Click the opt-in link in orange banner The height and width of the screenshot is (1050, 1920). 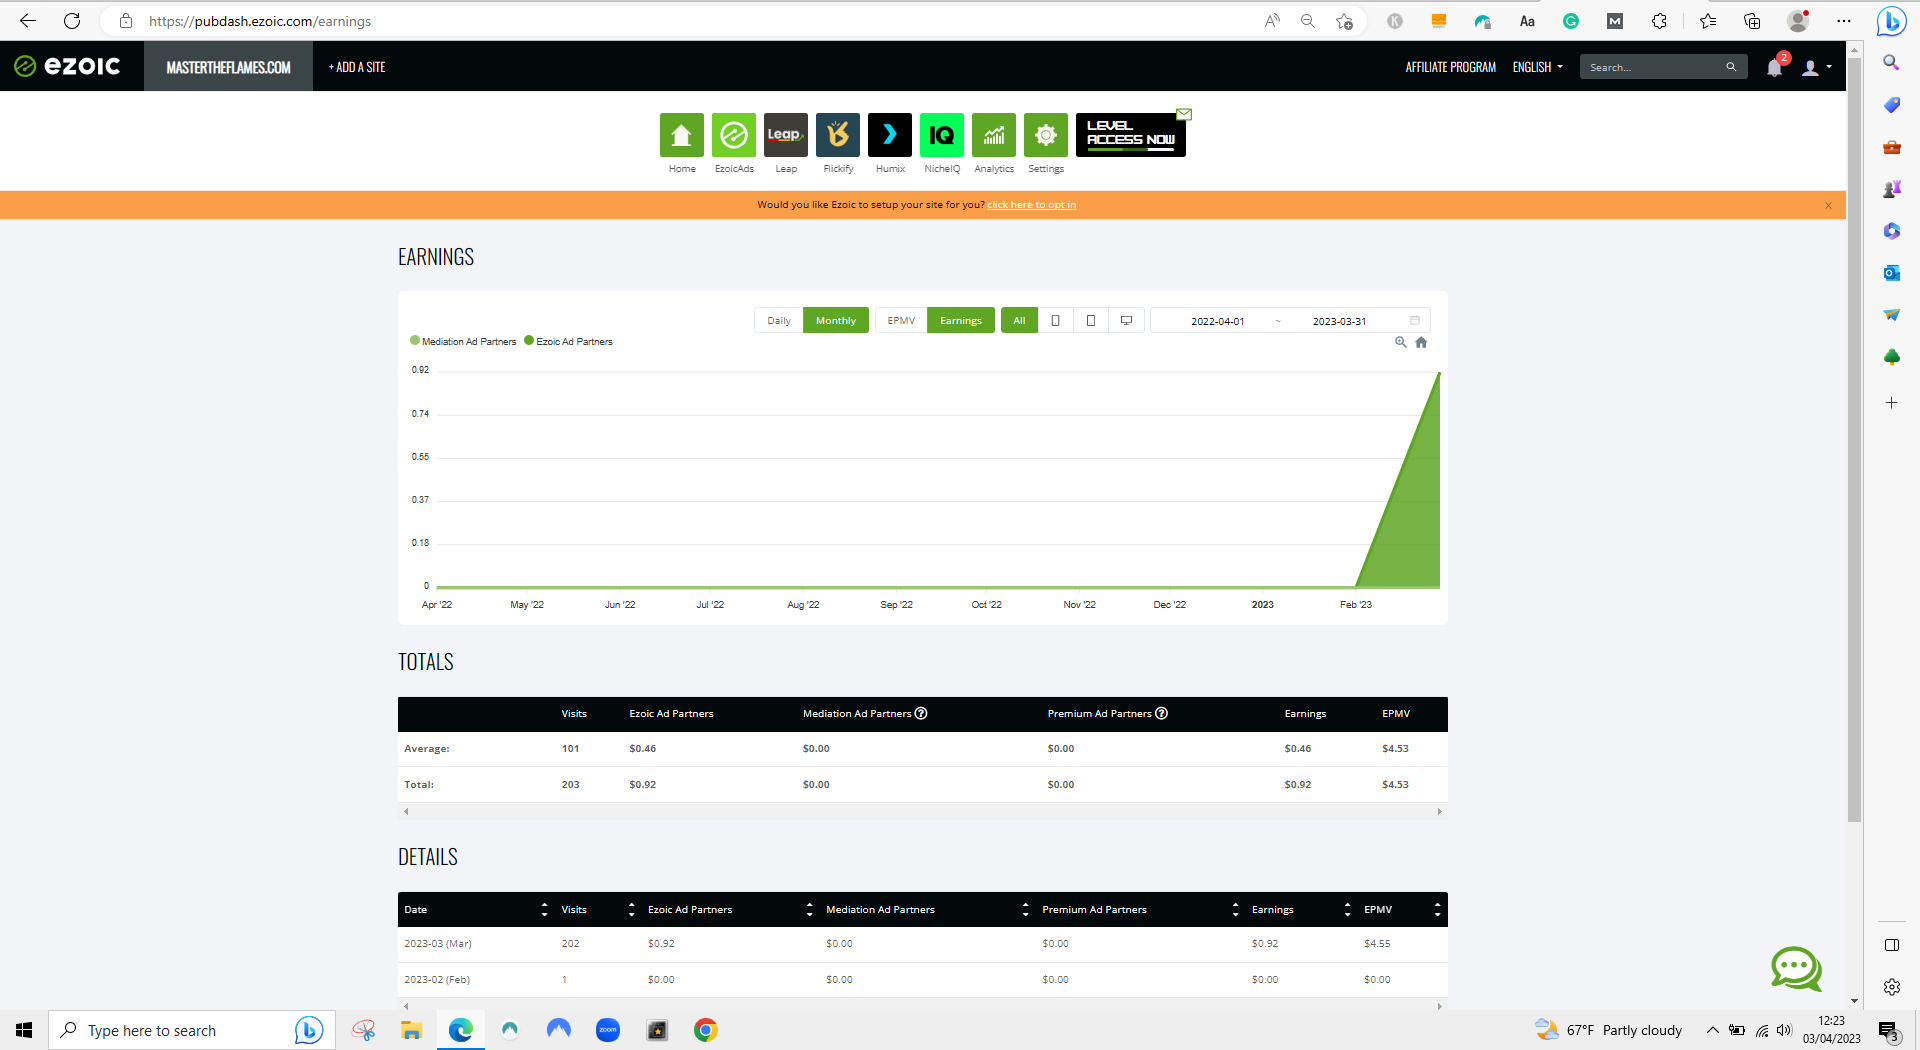click(1031, 205)
